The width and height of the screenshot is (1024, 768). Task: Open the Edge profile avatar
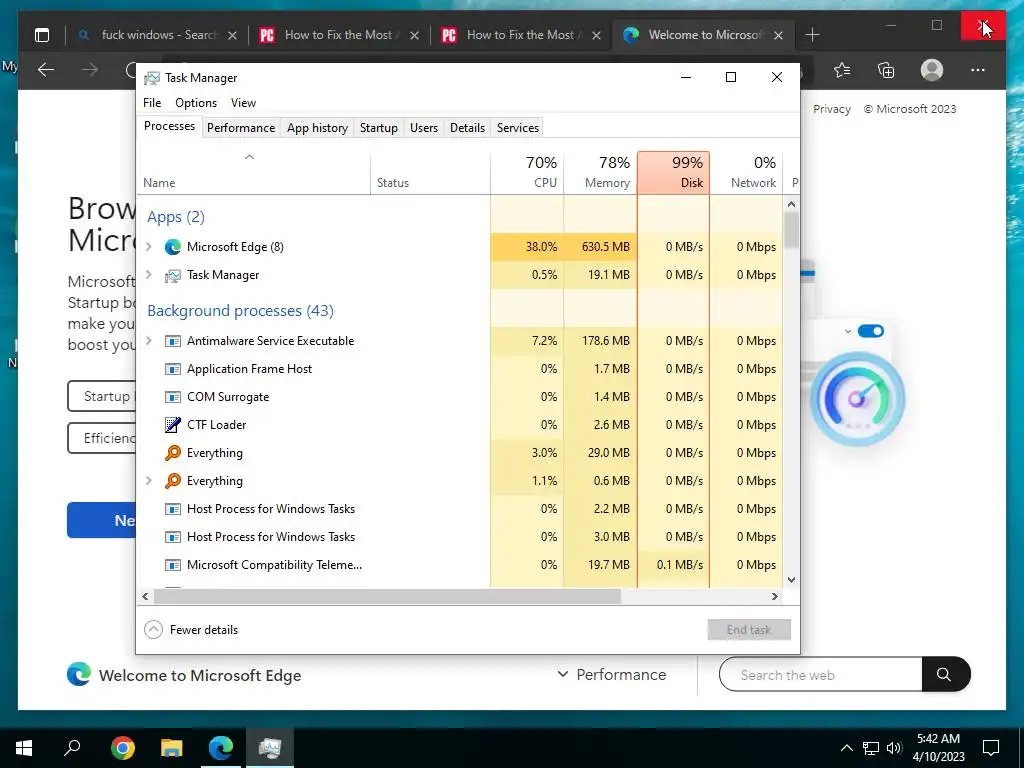932,70
